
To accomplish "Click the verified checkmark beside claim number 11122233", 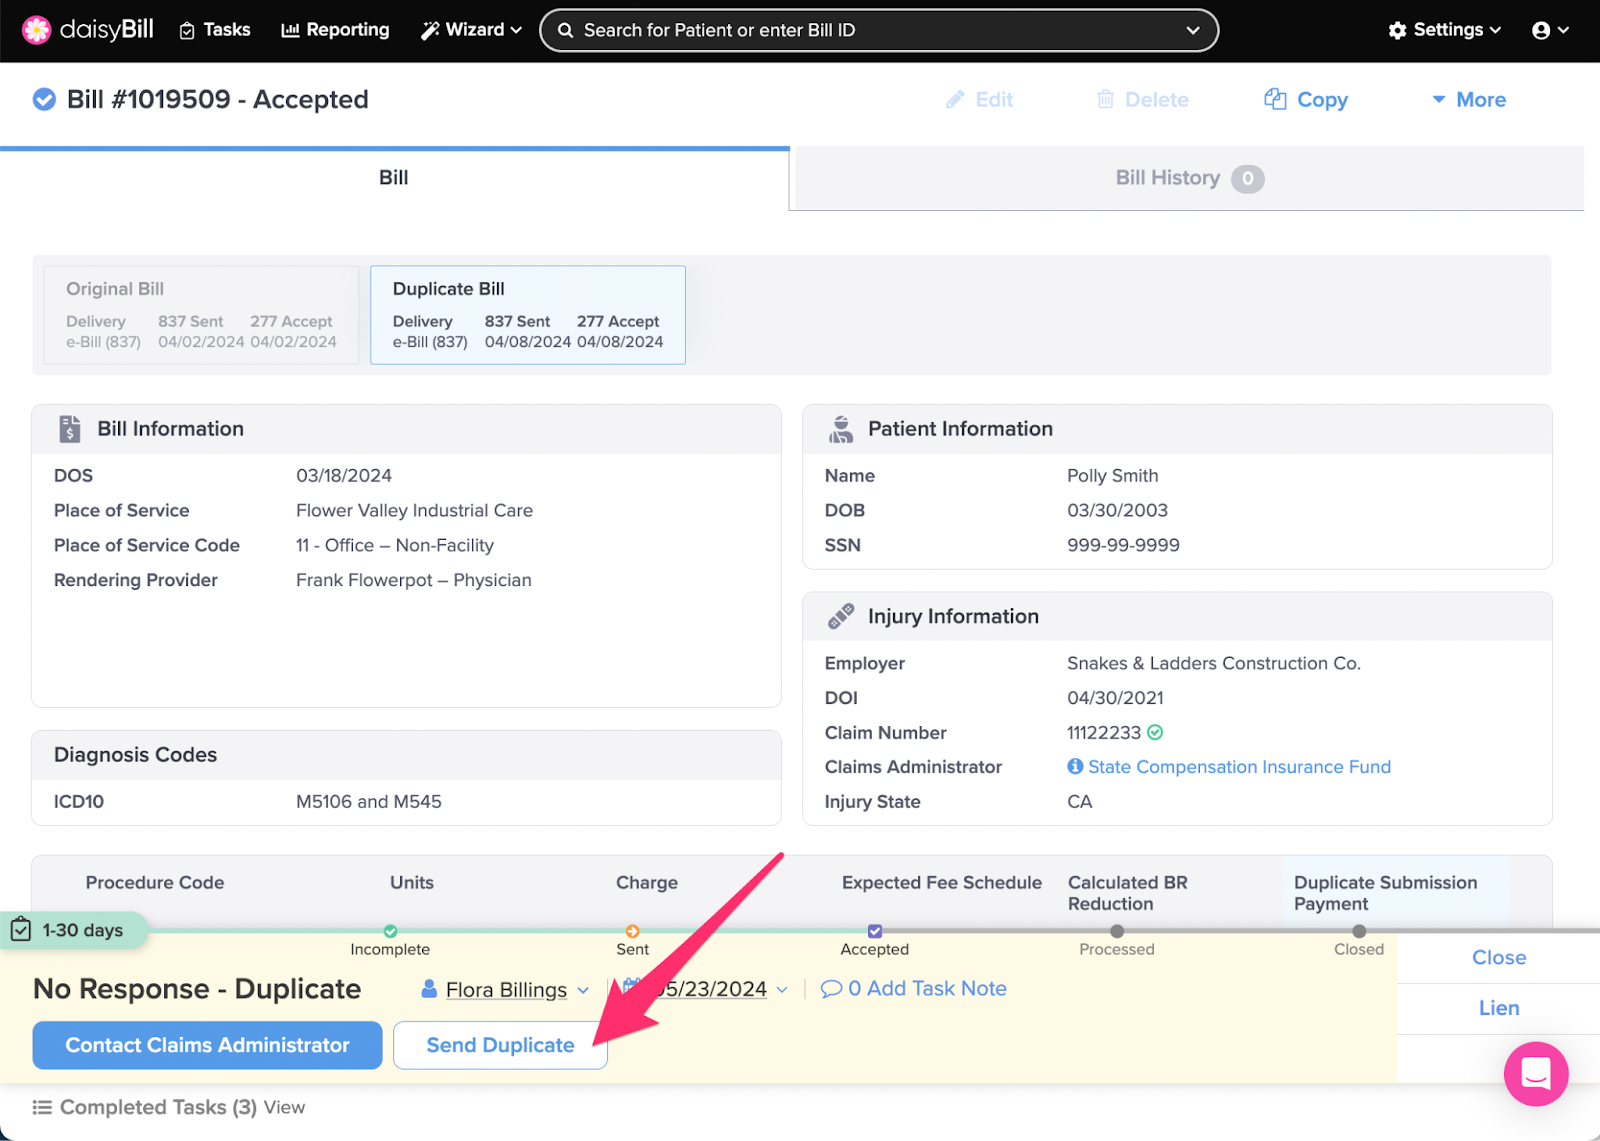I will (x=1155, y=732).
